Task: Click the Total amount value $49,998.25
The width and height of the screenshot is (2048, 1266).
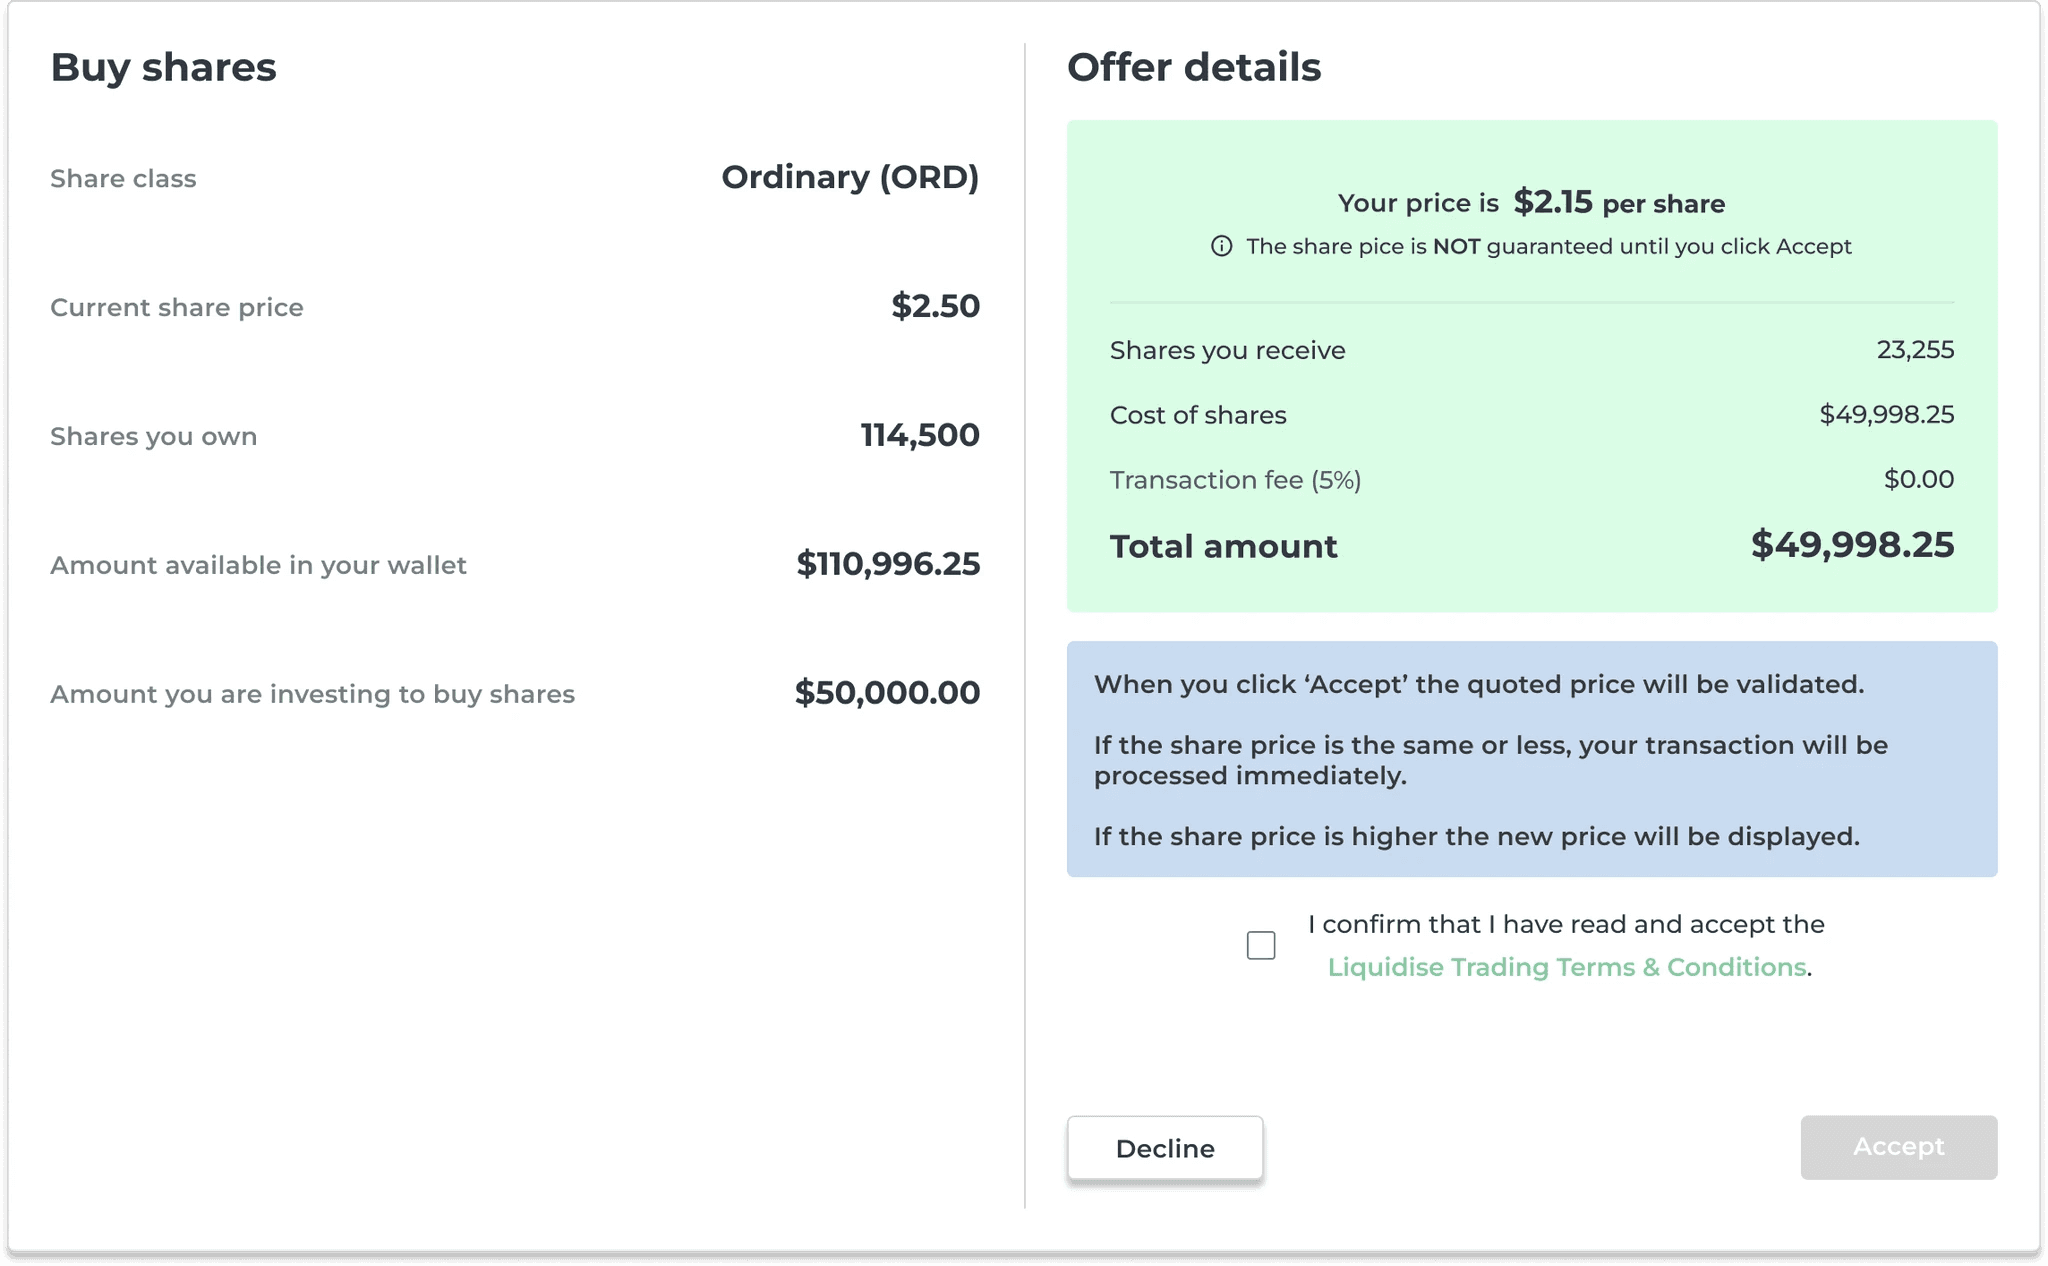Action: (x=1852, y=545)
